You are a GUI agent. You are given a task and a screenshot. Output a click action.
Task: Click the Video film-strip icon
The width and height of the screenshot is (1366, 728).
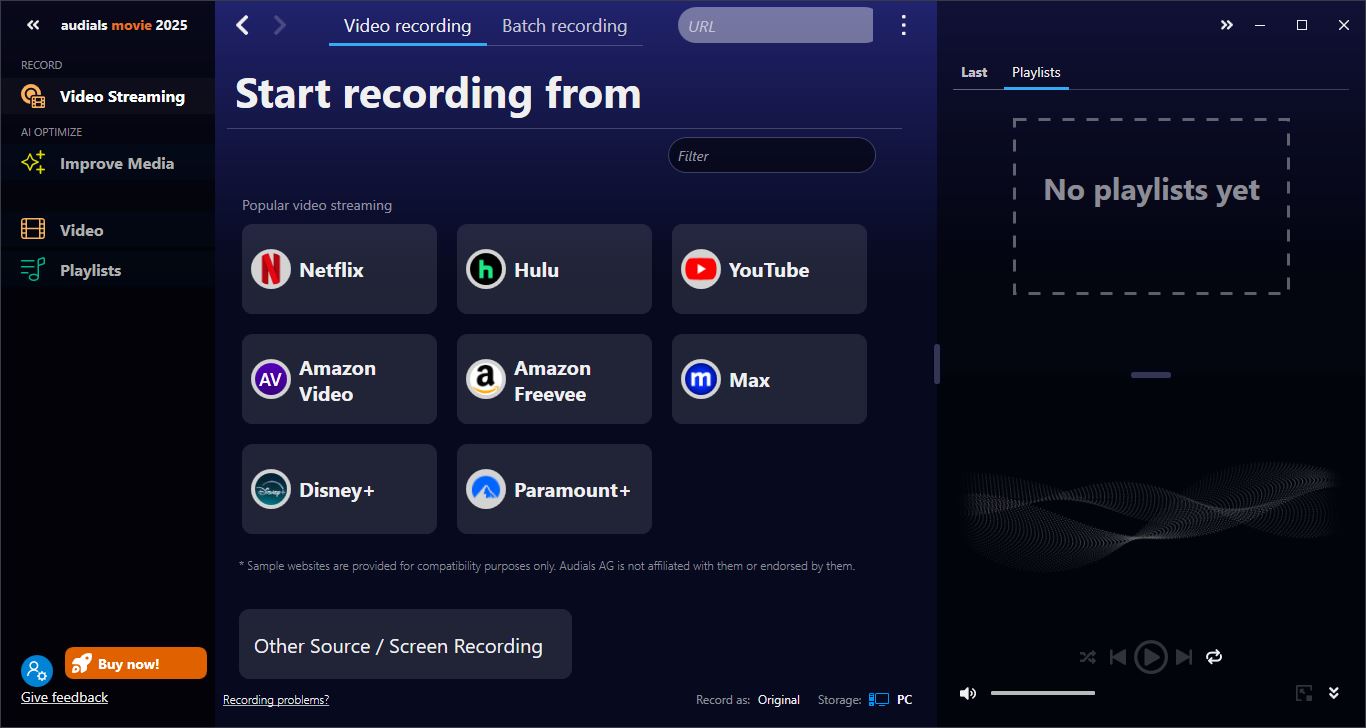click(33, 230)
